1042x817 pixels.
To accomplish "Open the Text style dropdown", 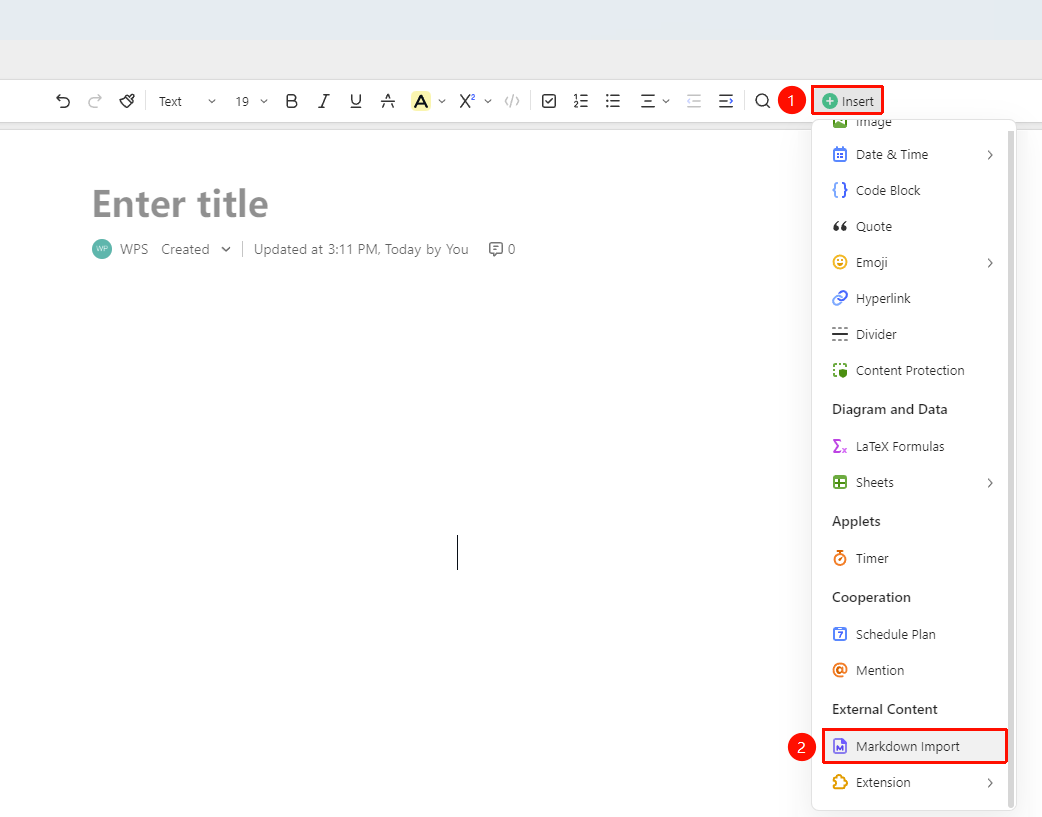I will [x=187, y=101].
